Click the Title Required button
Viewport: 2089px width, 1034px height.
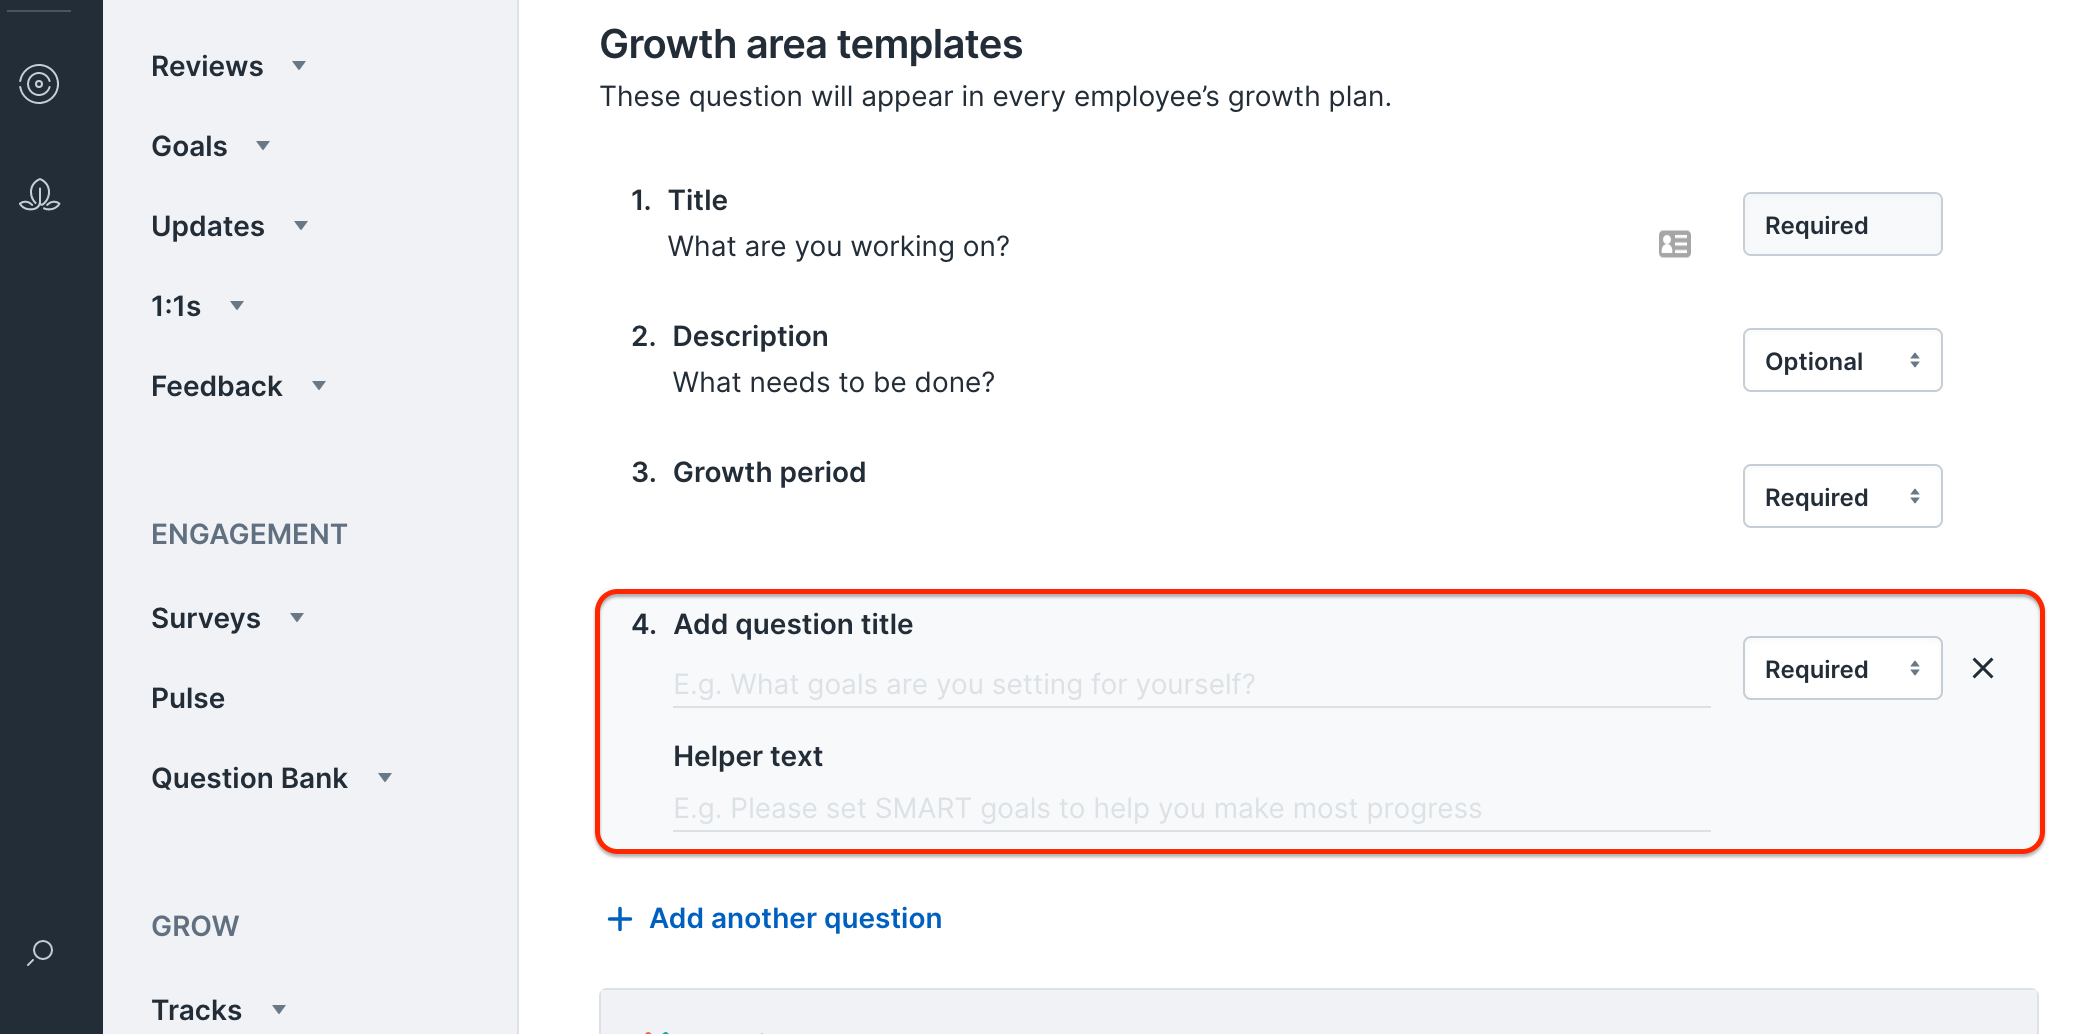(1842, 224)
